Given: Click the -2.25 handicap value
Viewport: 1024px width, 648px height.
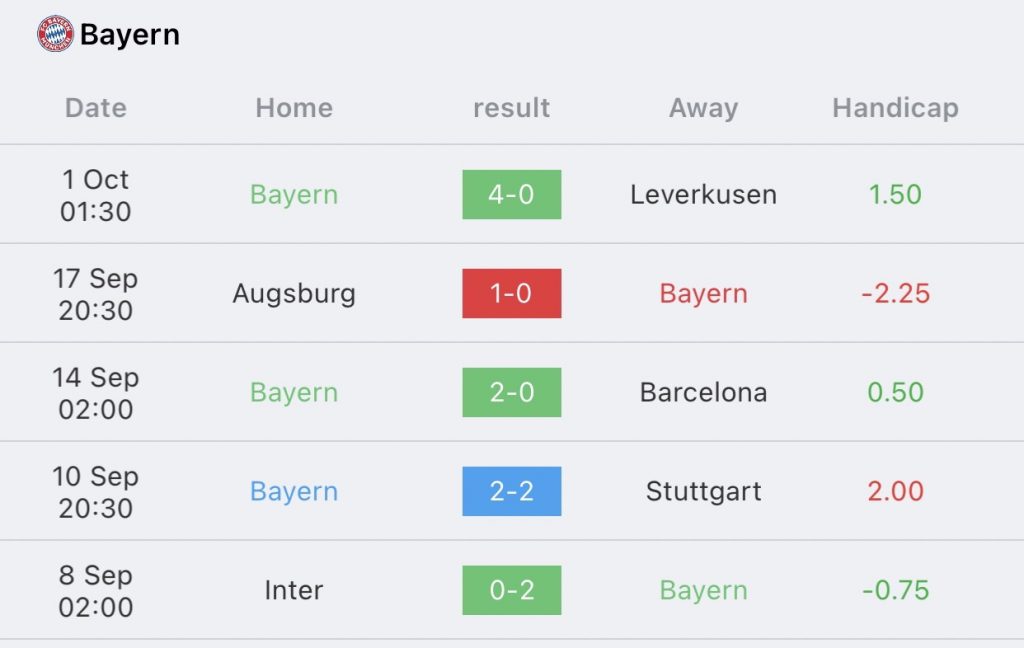Looking at the screenshot, I should point(895,293).
